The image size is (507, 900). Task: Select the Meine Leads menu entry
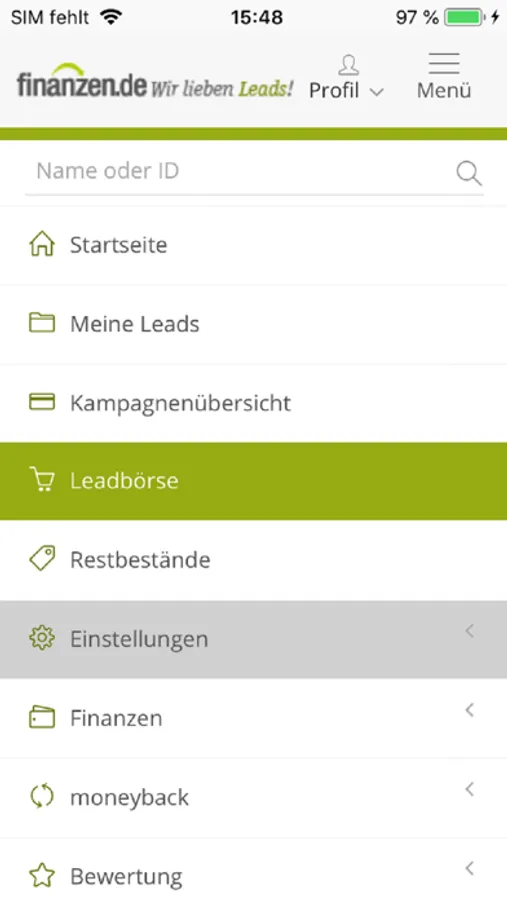point(253,324)
